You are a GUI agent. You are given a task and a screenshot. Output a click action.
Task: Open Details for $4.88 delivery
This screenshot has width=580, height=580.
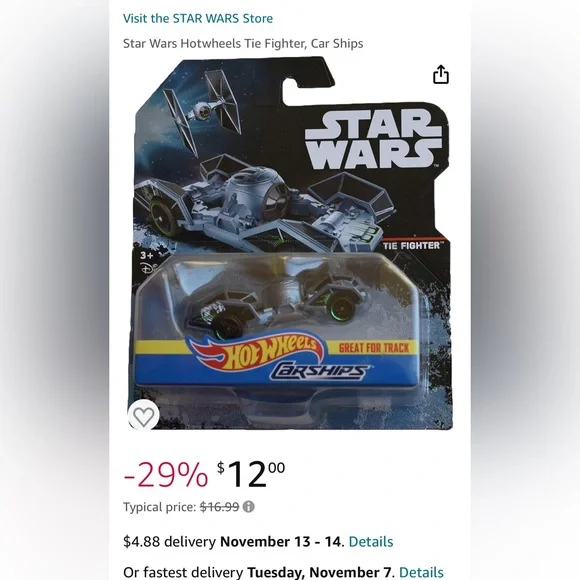coord(371,542)
